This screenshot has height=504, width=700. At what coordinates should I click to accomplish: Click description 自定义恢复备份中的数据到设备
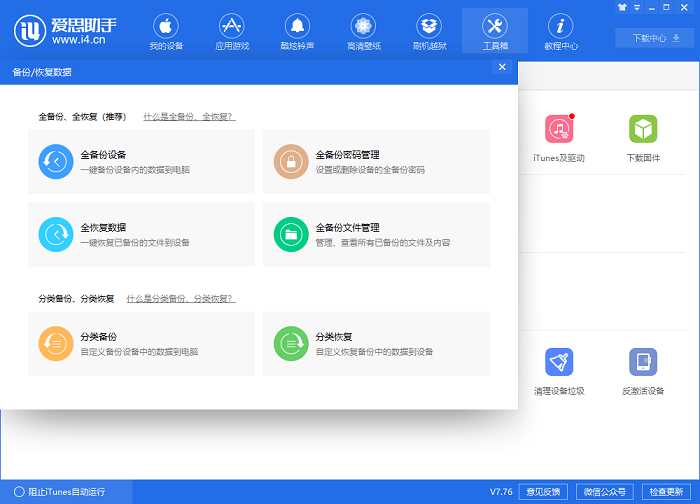click(375, 352)
